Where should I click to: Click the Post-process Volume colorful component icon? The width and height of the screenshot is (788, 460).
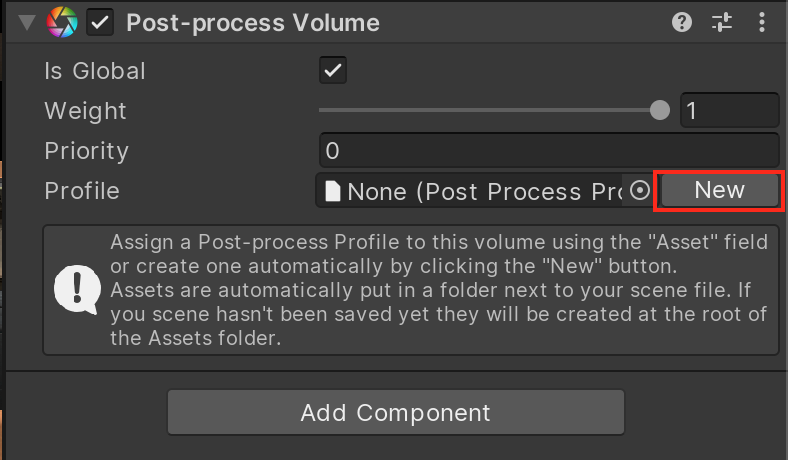(x=62, y=22)
